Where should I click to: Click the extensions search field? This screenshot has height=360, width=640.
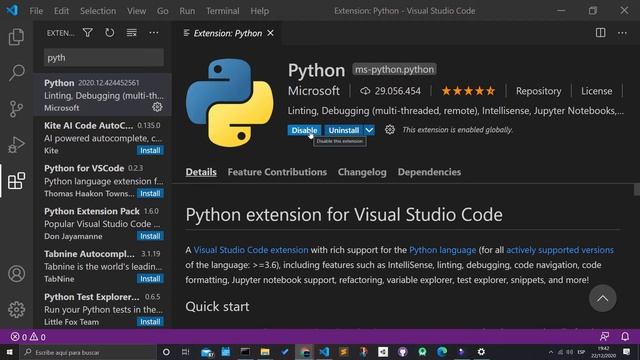104,58
